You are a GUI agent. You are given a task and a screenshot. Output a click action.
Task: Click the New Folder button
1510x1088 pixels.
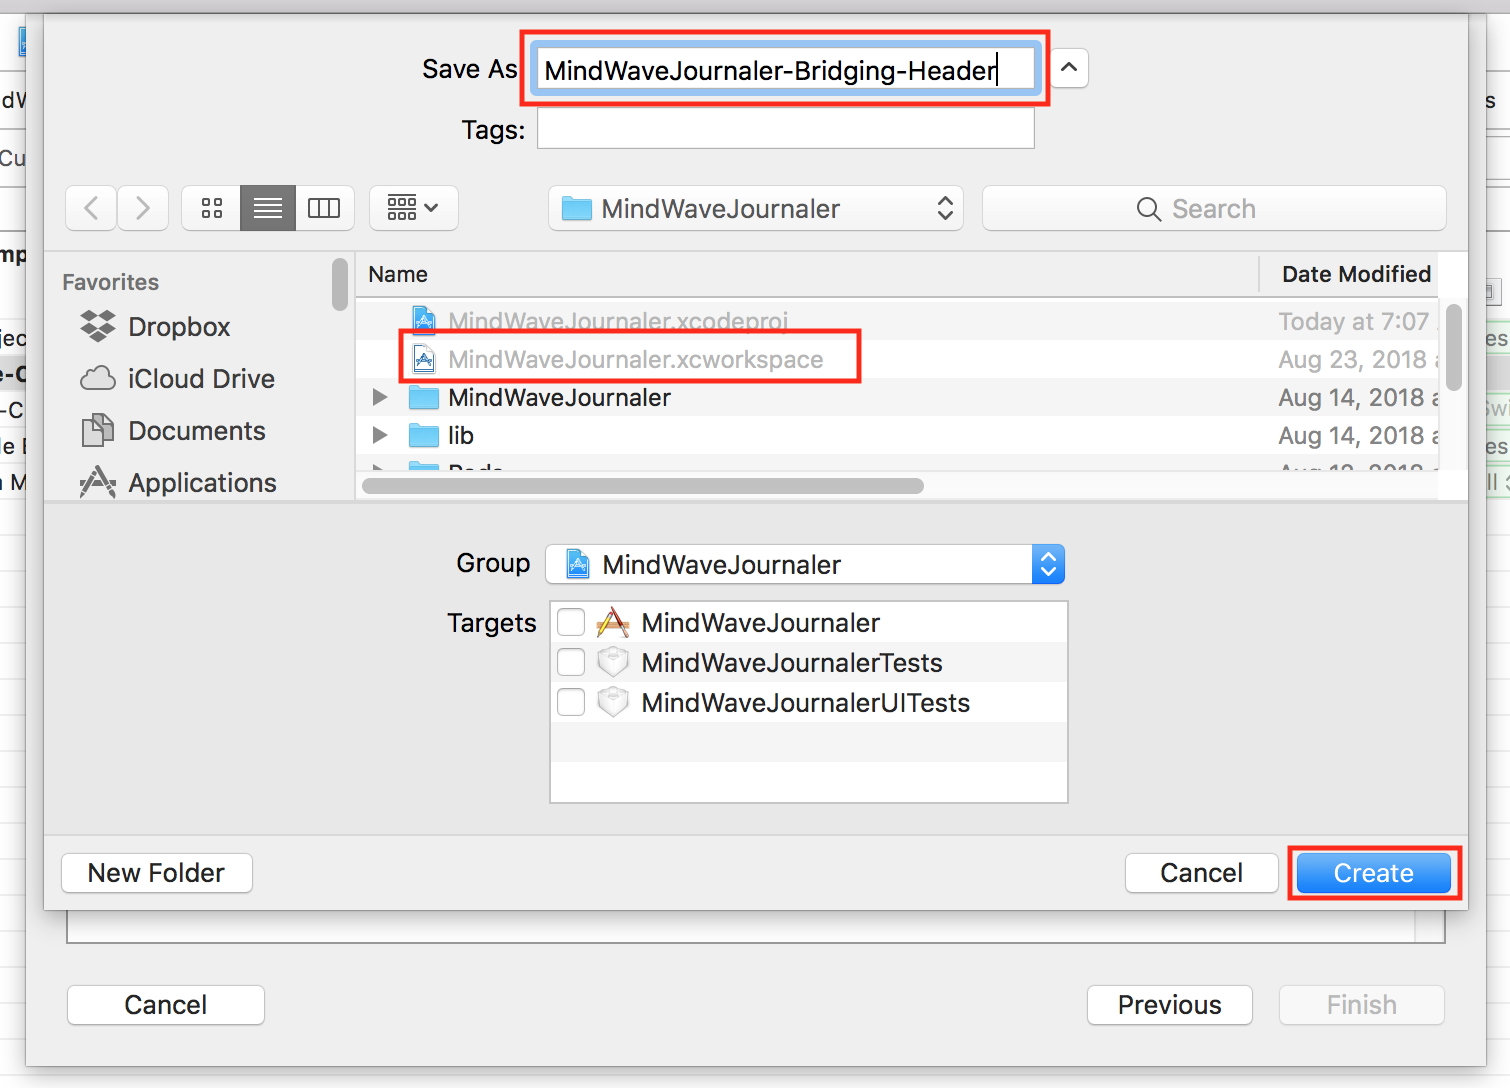click(x=157, y=873)
